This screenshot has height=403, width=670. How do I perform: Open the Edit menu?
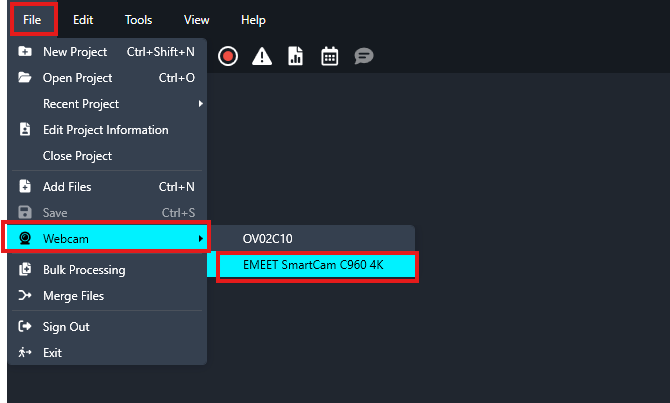(83, 19)
